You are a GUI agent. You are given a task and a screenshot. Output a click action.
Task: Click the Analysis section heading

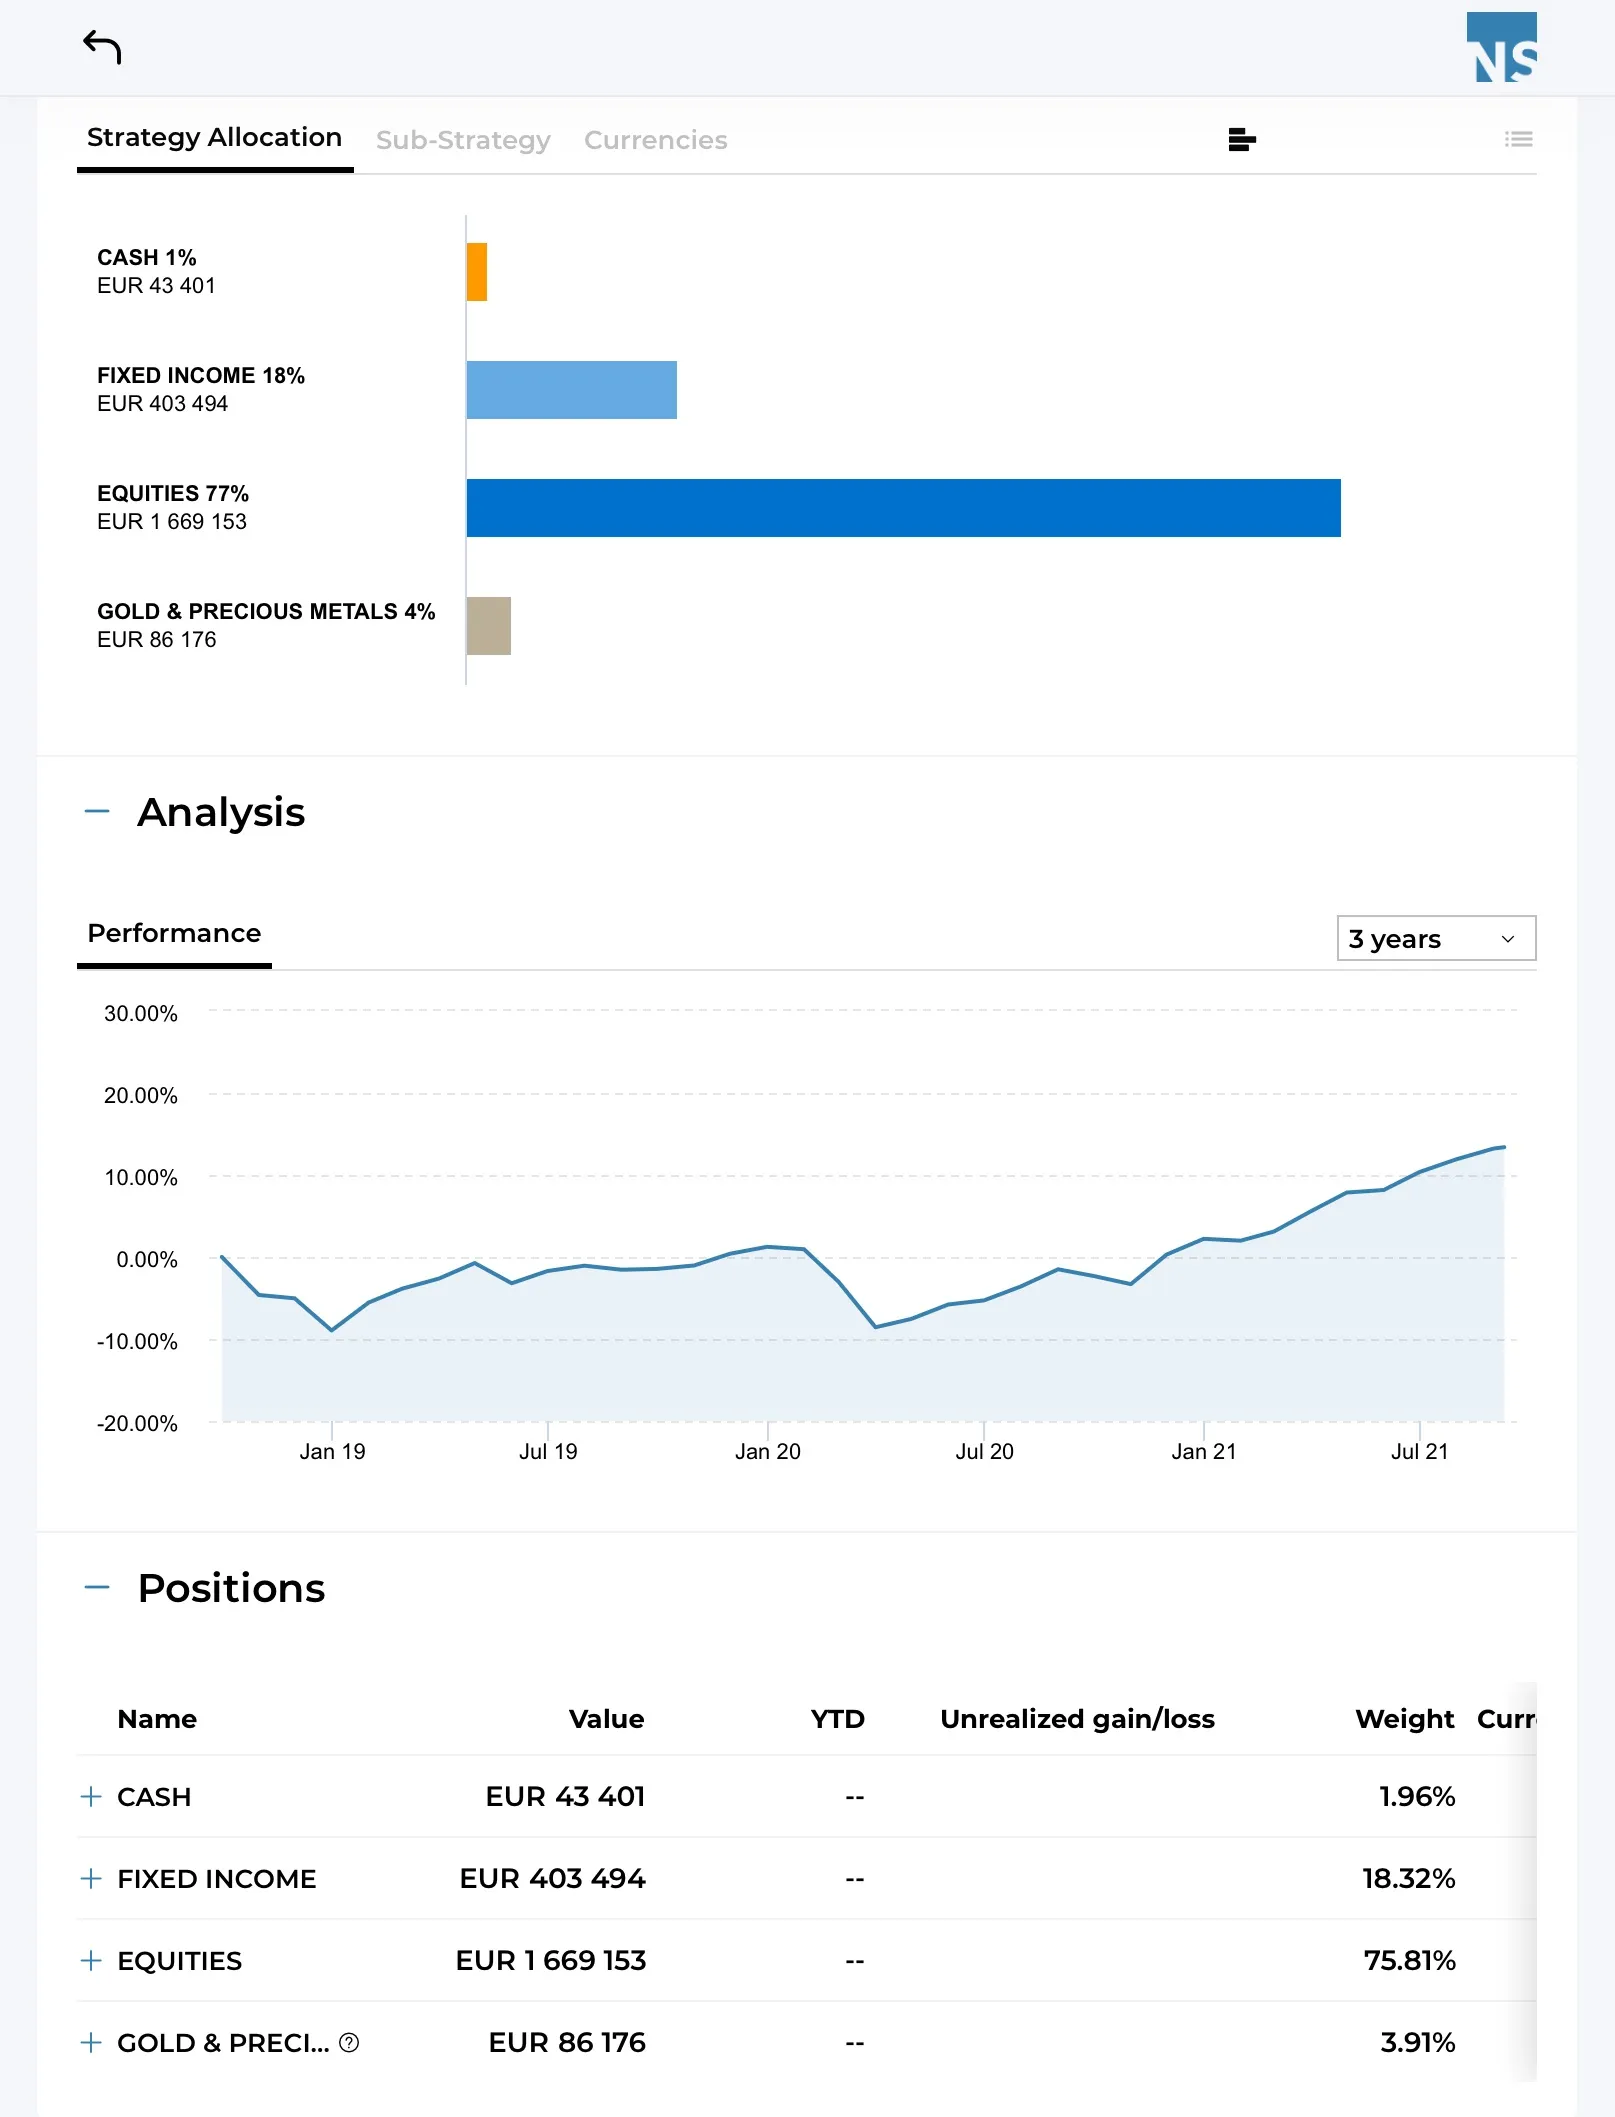(x=221, y=812)
